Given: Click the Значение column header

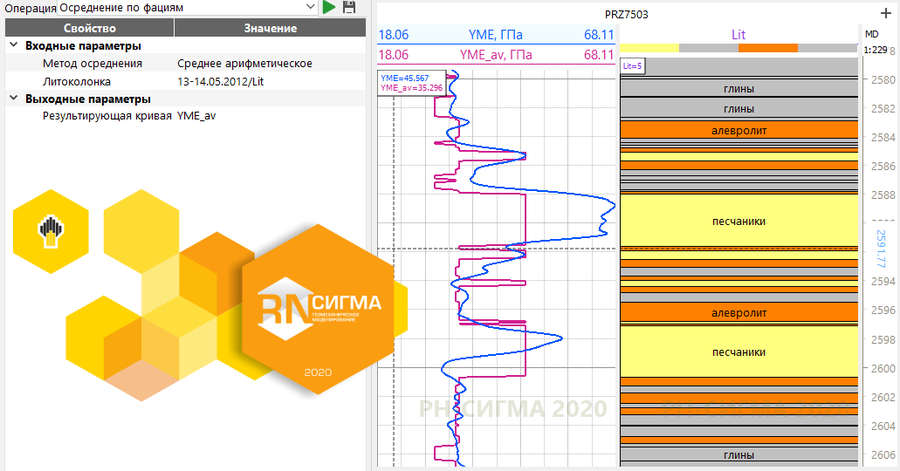Looking at the screenshot, I should tap(270, 29).
